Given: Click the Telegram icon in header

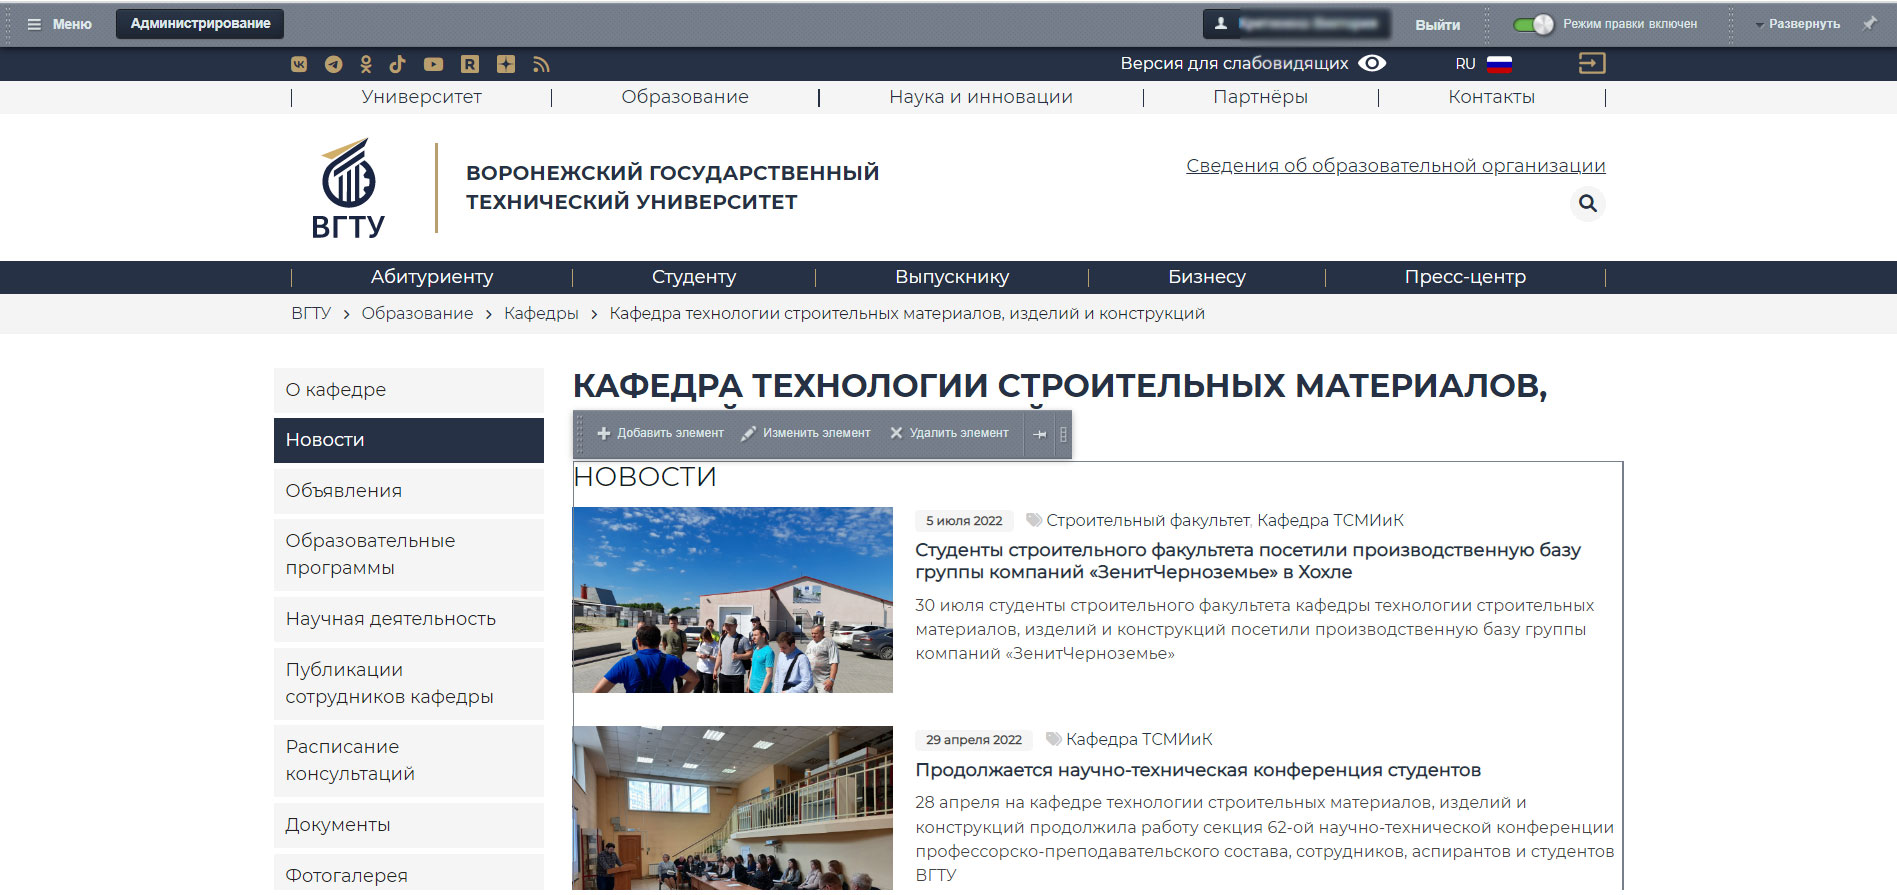Looking at the screenshot, I should (334, 64).
